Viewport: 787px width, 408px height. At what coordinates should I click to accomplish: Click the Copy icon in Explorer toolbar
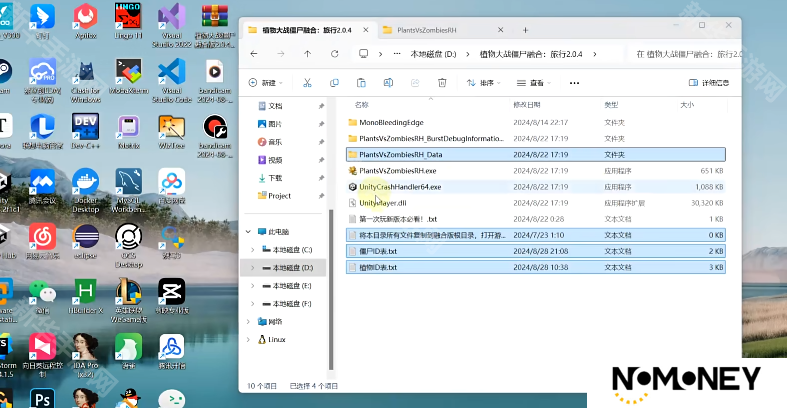(x=334, y=83)
